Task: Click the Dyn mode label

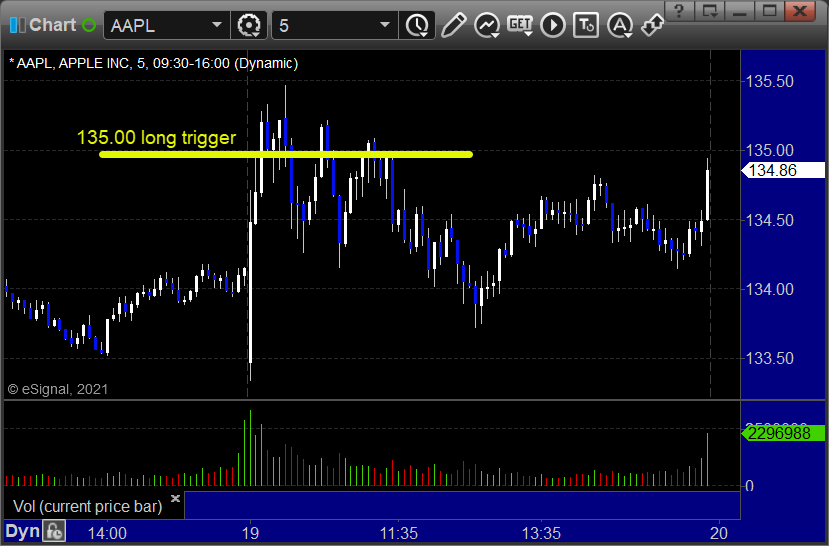Action: [22, 531]
